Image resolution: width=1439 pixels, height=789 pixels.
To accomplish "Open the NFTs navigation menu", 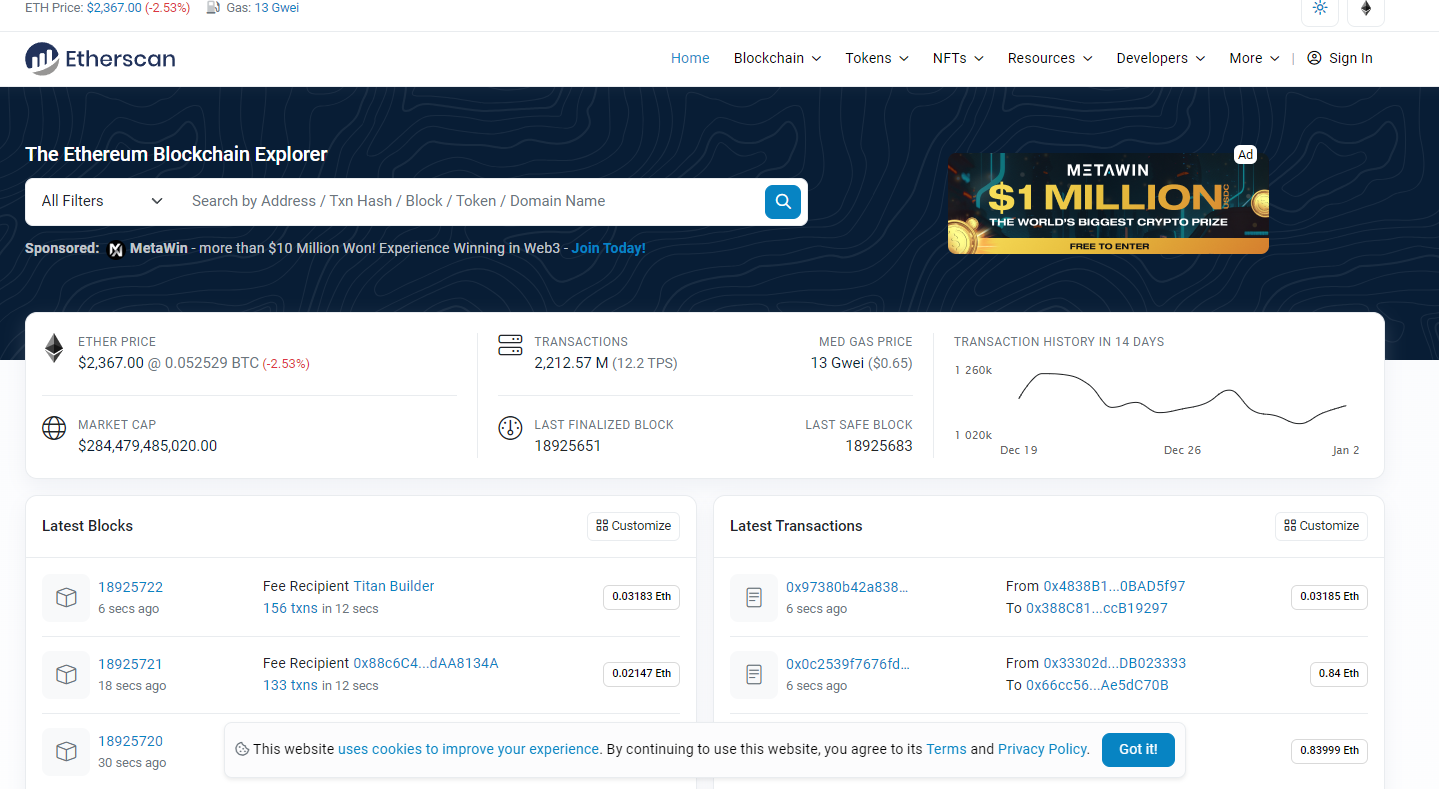I will coord(957,58).
